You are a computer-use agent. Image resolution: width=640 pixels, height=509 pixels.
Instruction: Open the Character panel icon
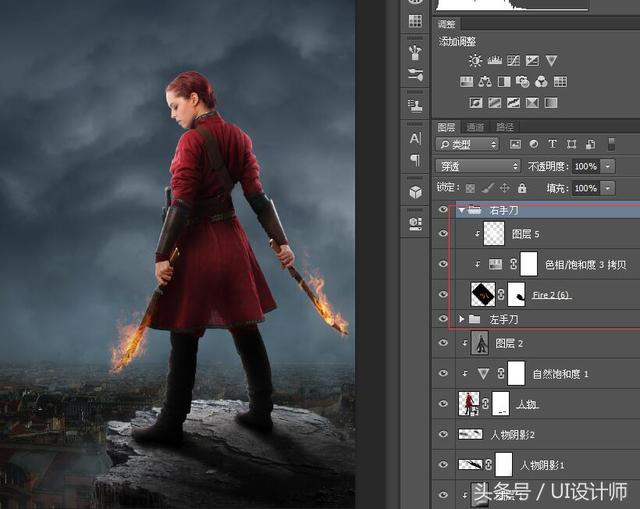(x=415, y=138)
